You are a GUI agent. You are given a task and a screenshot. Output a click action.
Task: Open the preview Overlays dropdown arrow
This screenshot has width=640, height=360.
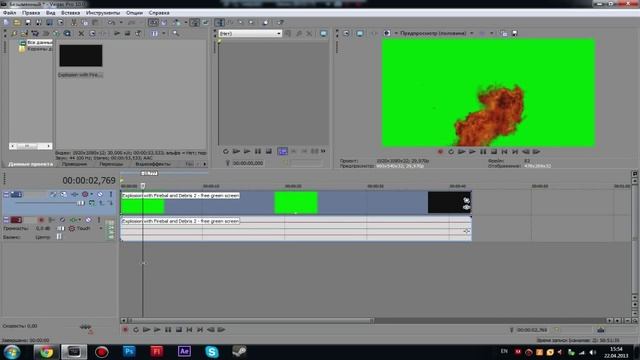491,33
